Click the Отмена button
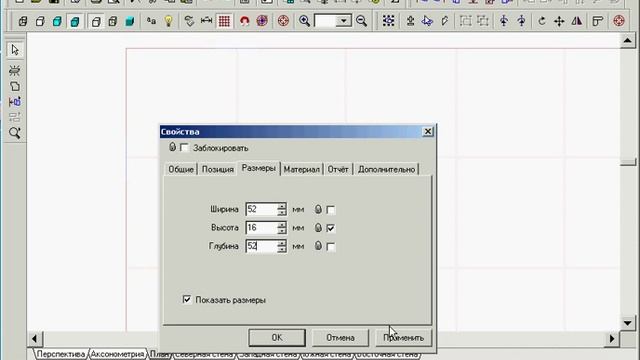The image size is (640, 360). [340, 338]
